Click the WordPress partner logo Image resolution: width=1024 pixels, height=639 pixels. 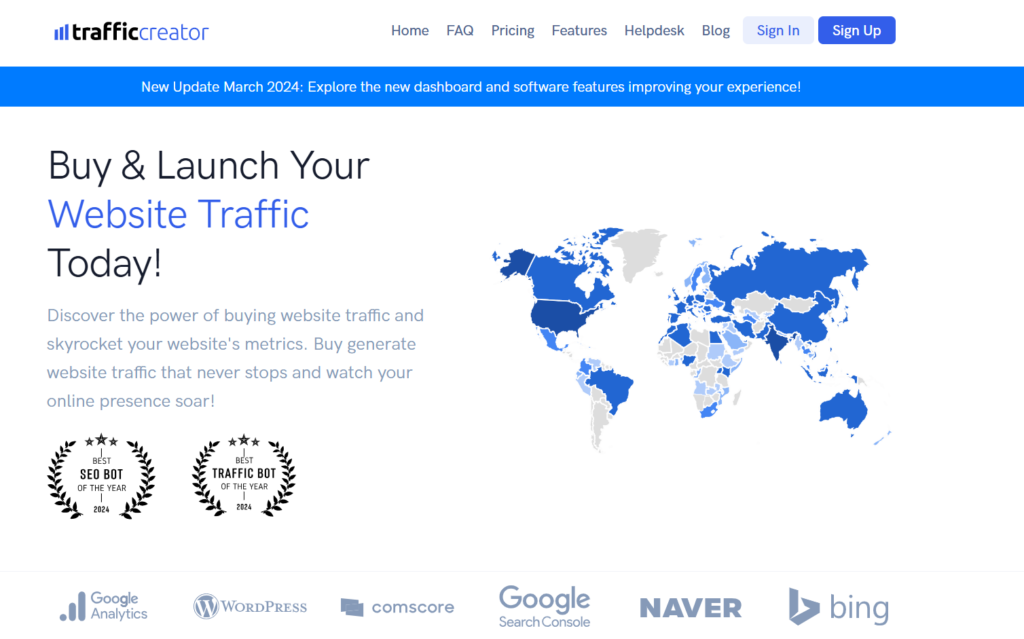tap(249, 606)
